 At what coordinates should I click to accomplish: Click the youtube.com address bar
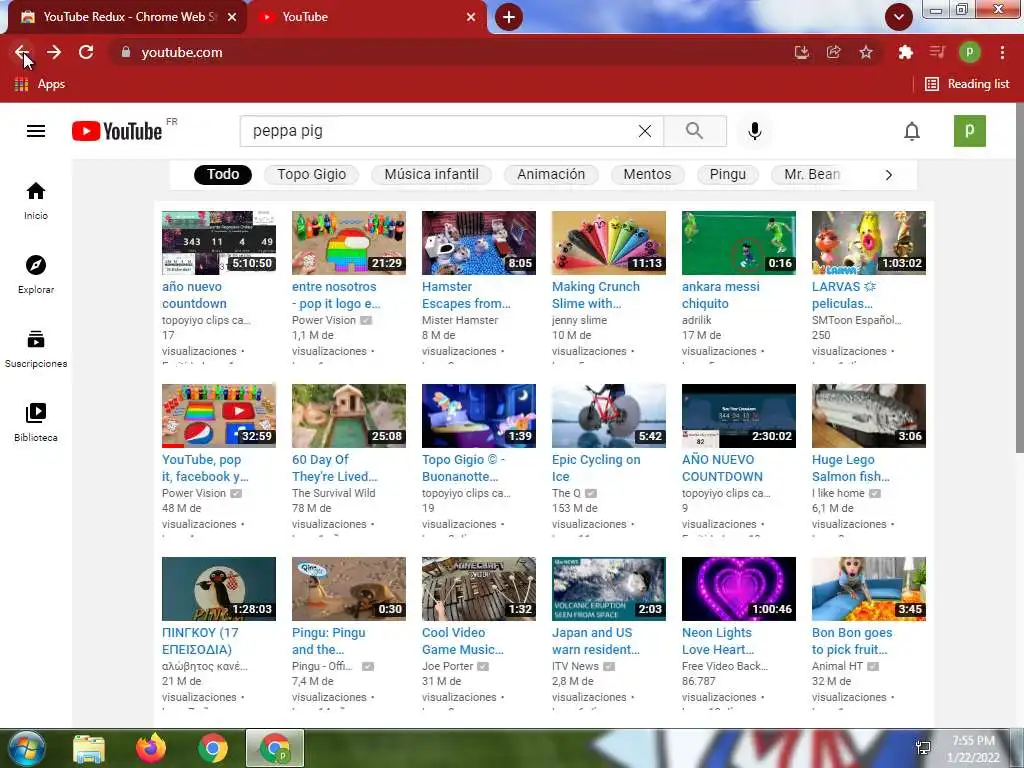coord(451,52)
